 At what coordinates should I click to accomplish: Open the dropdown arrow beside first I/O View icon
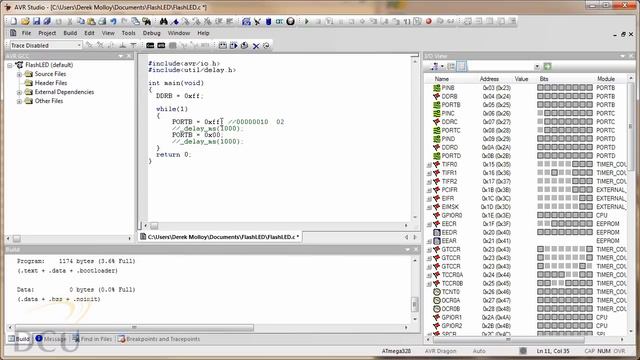click(x=442, y=67)
